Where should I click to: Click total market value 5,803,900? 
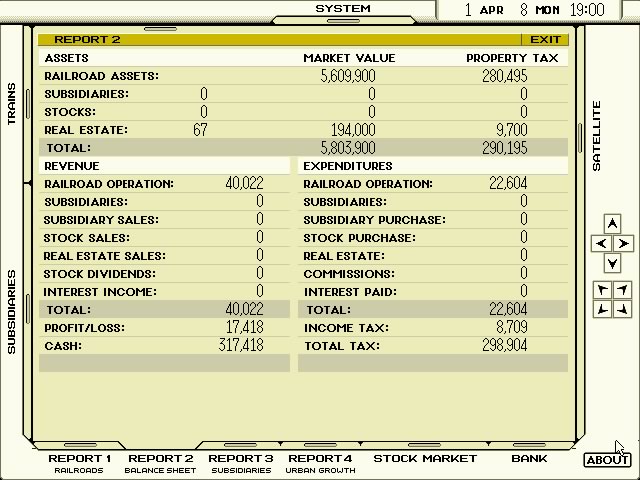pos(348,148)
